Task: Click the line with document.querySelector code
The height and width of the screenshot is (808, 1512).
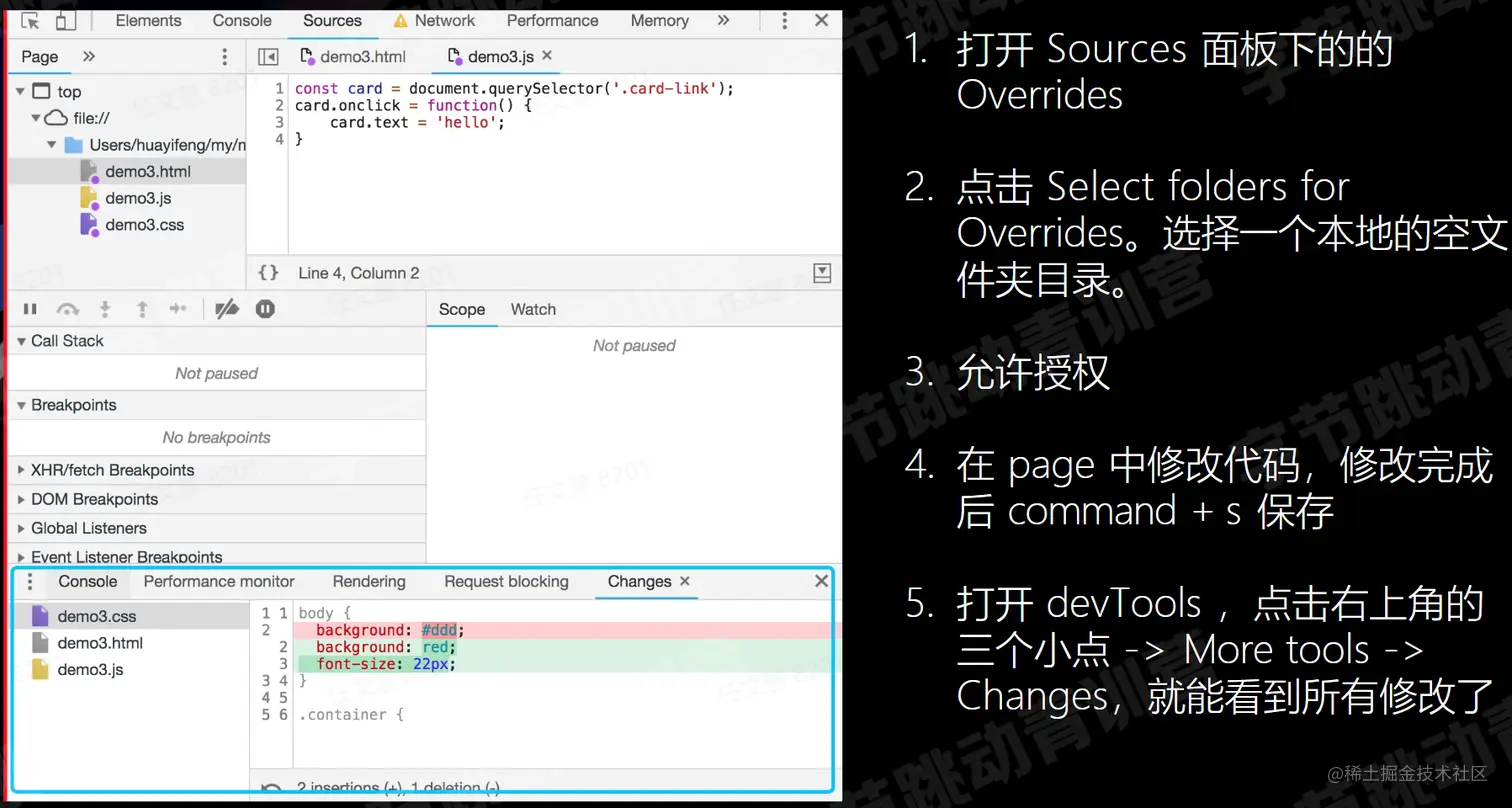Action: coord(514,89)
